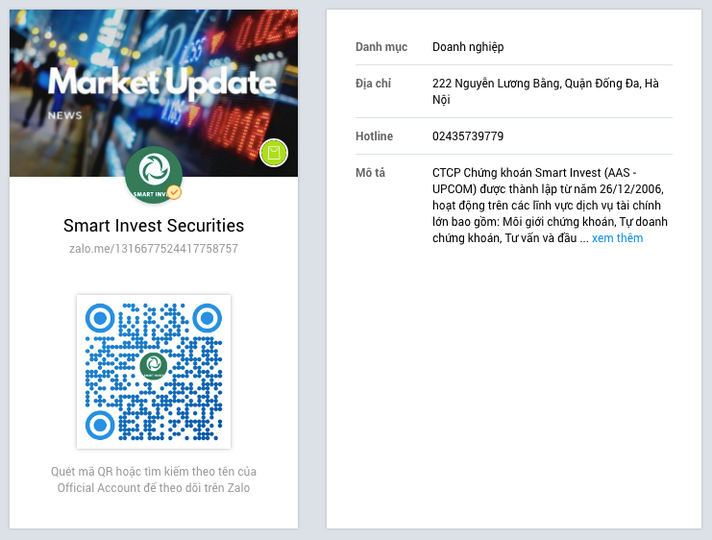Click the QR code's bottom-left corner marker
This screenshot has height=540, width=712.
tap(100, 424)
